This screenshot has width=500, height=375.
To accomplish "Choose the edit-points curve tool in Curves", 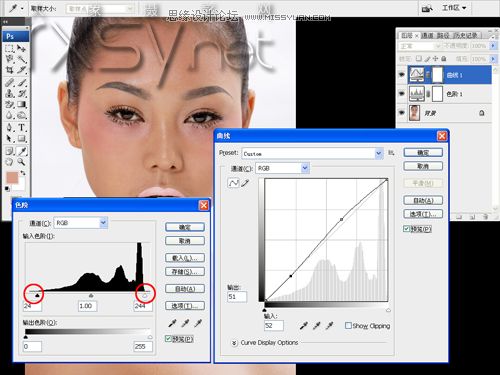I will (x=233, y=183).
